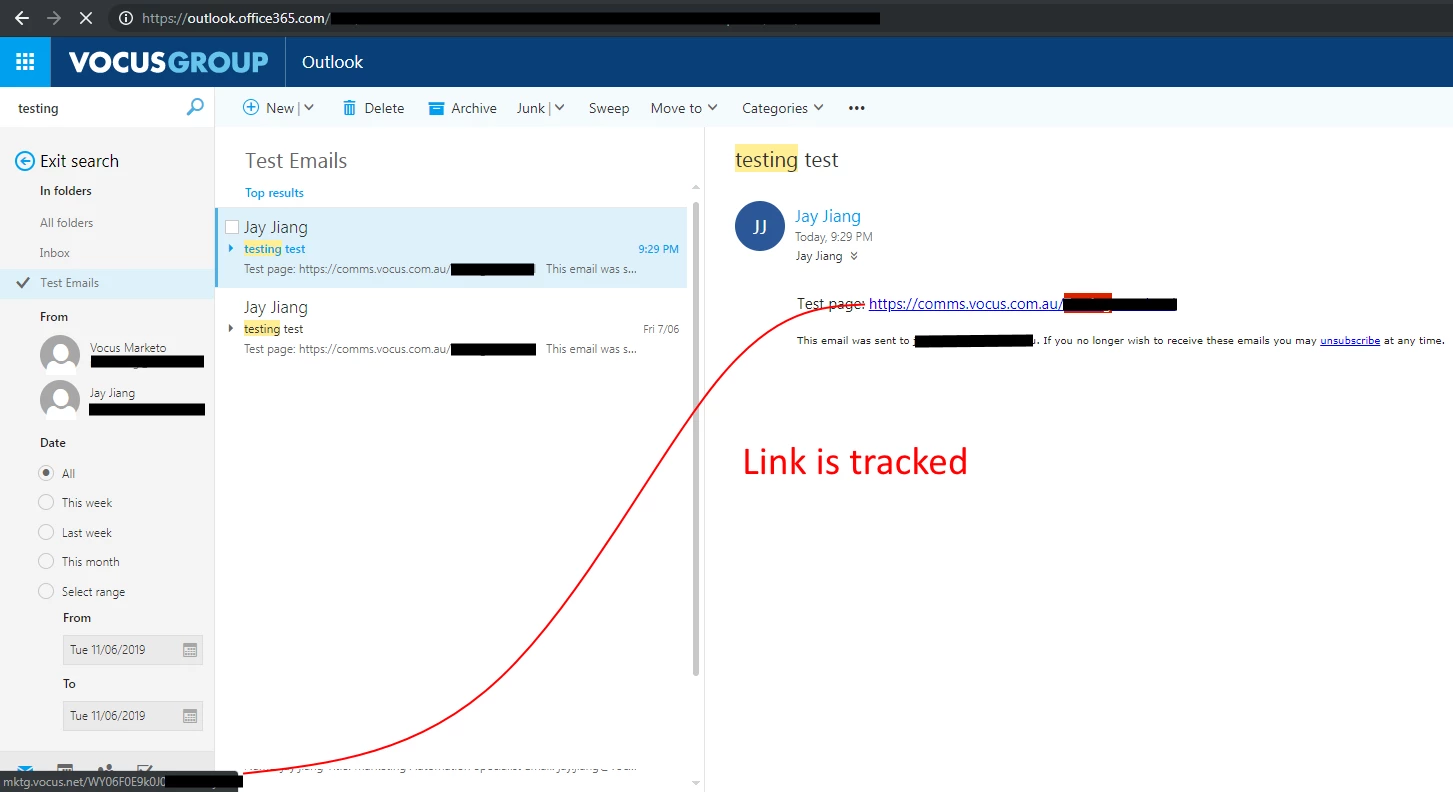Viewport: 1453px width, 792px height.
Task: Click the unsubscribe link
Action: coord(1350,341)
